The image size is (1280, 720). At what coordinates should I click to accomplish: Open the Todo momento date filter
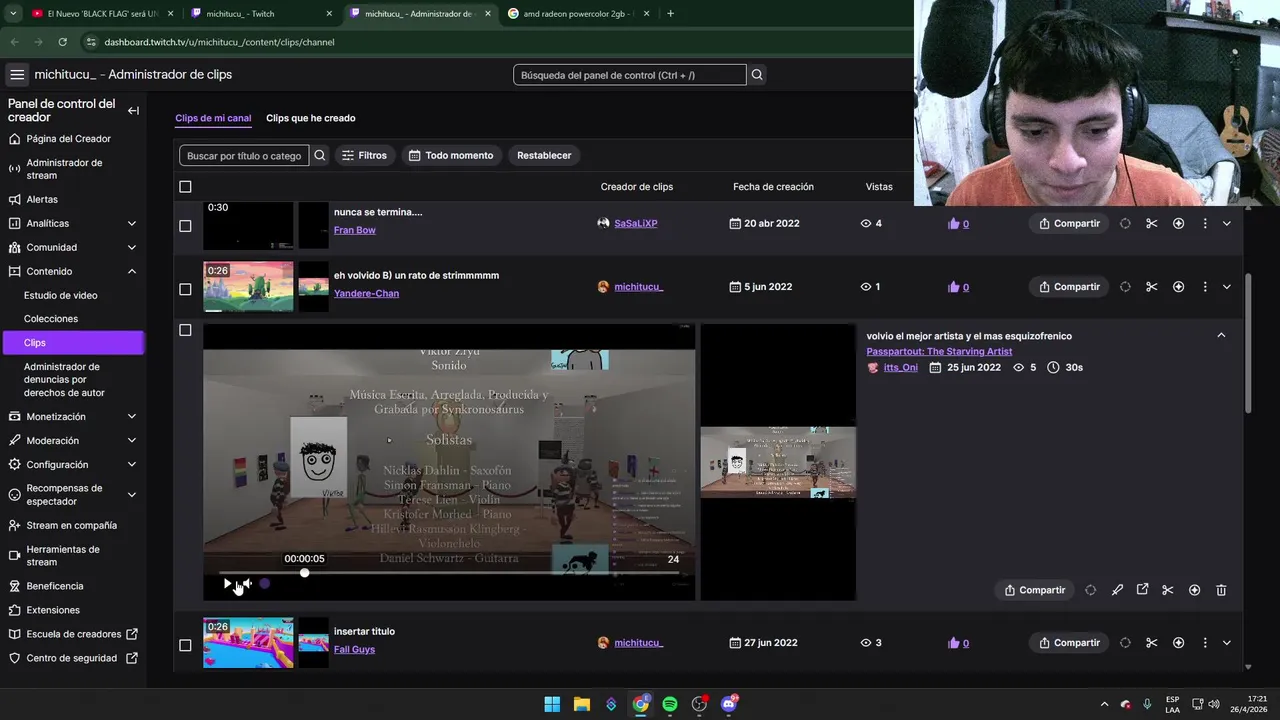[x=450, y=155]
